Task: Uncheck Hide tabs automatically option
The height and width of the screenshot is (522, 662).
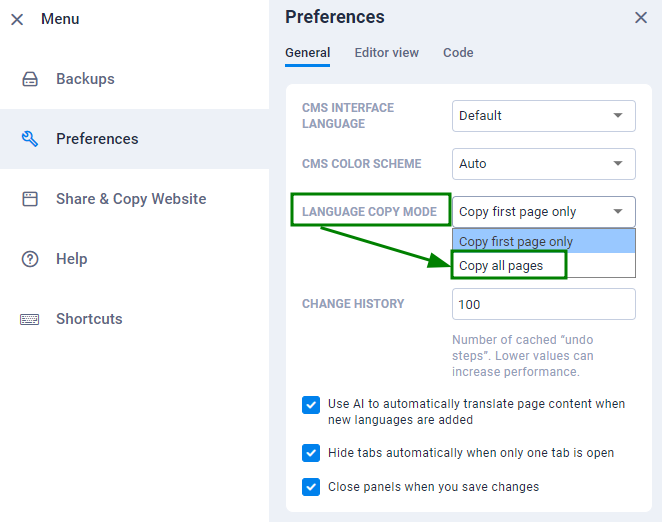Action: point(311,453)
